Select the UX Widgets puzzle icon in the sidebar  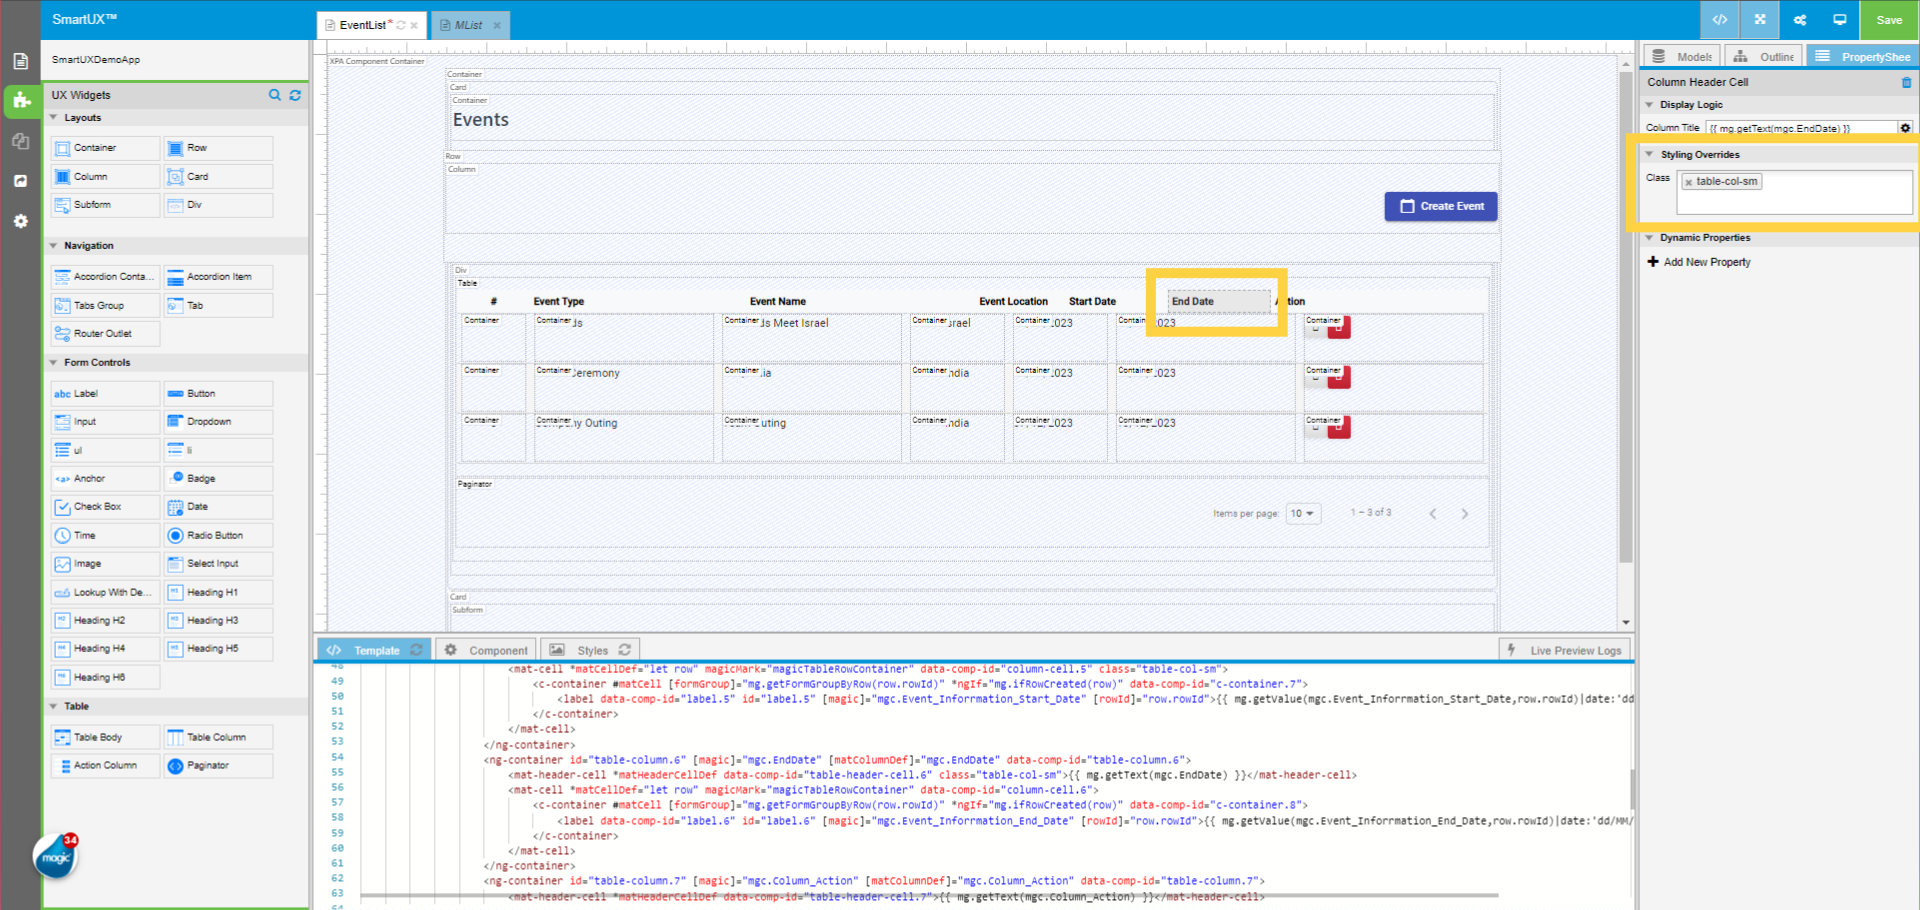(20, 101)
